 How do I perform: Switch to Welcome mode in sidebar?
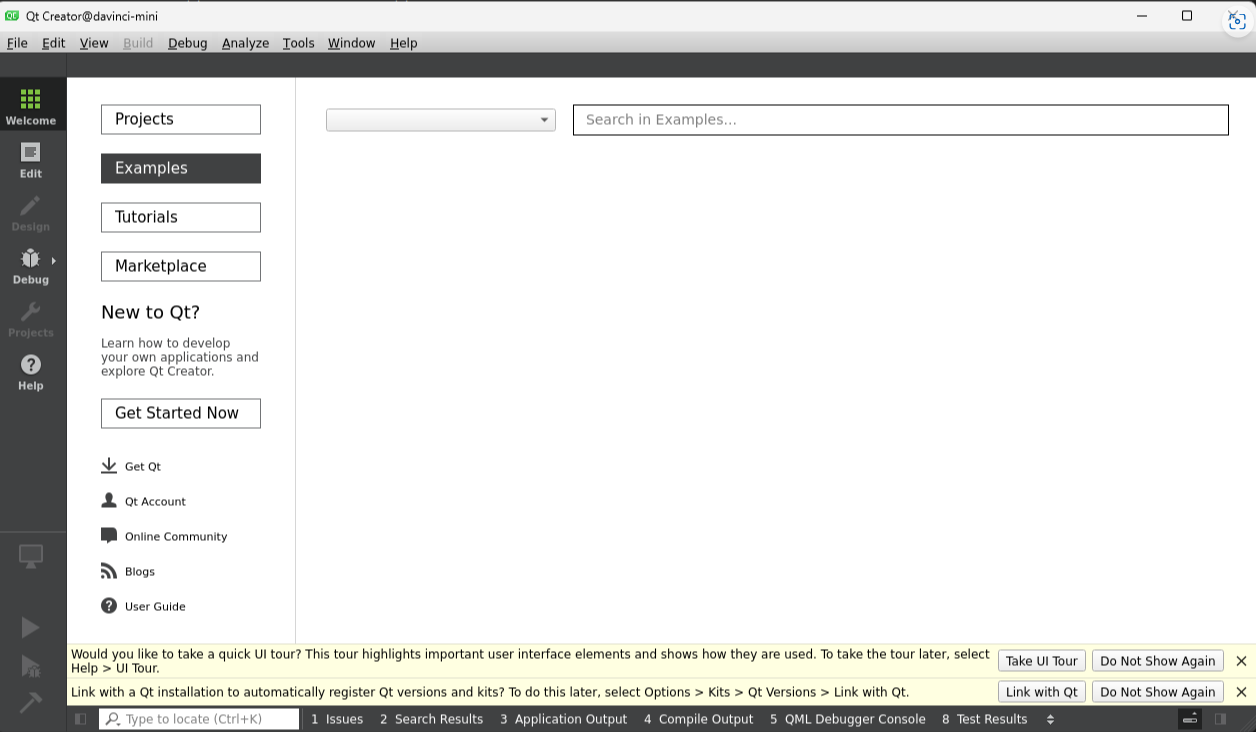31,106
